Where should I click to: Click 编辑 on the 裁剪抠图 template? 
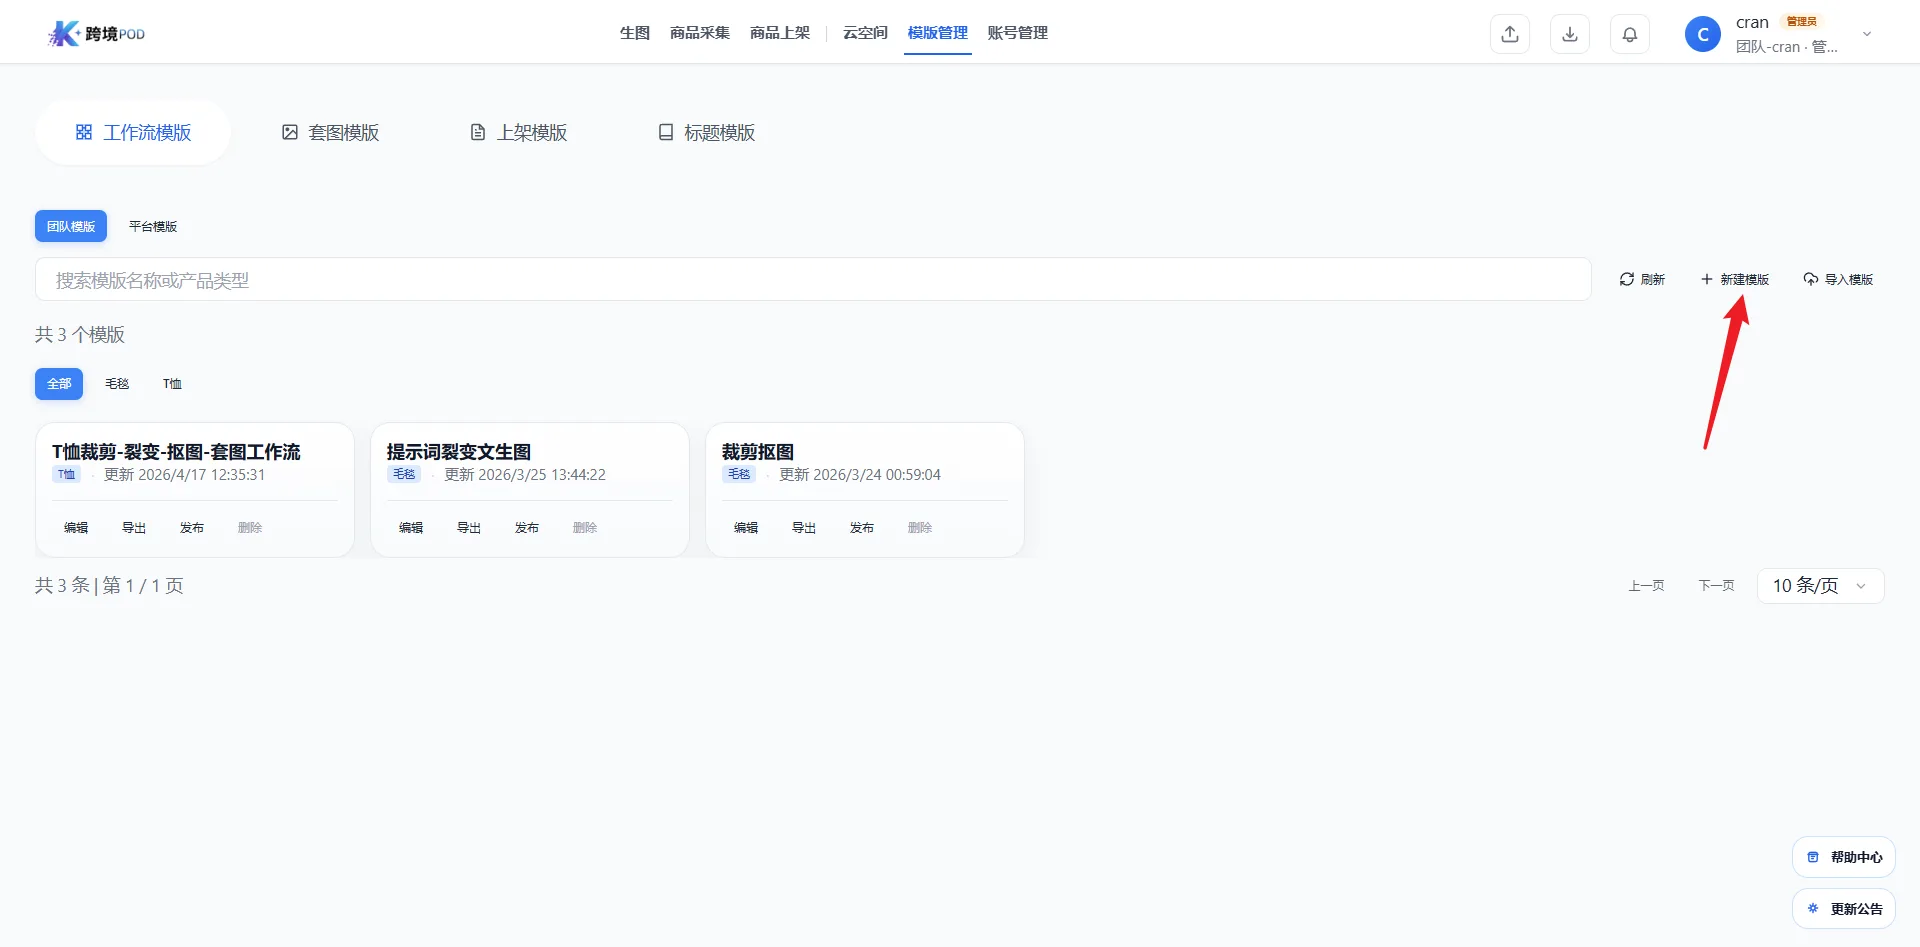click(x=746, y=528)
